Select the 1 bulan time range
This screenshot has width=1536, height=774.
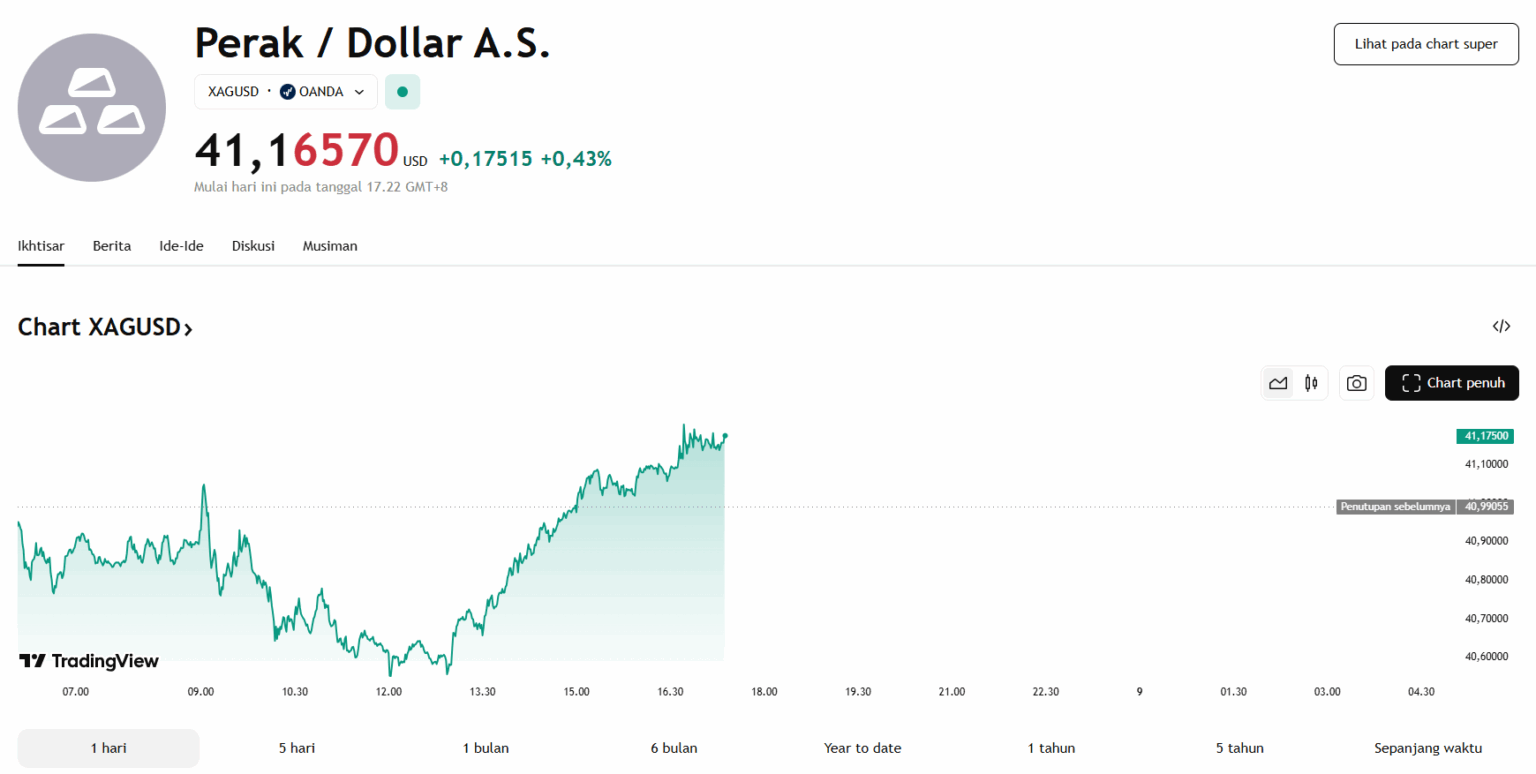485,748
